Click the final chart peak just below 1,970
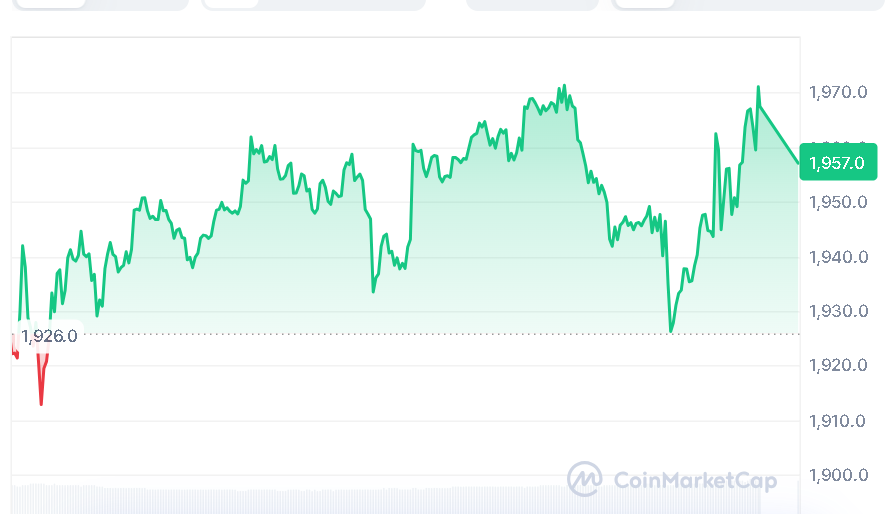The height and width of the screenshot is (514, 886). click(x=758, y=88)
